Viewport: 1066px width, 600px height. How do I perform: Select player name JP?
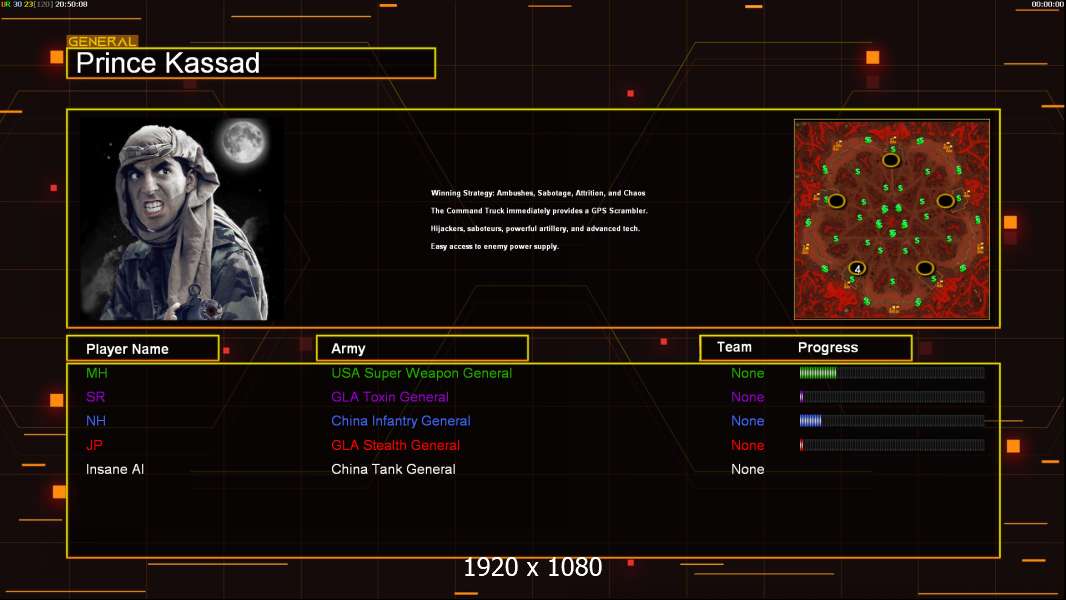coord(94,445)
